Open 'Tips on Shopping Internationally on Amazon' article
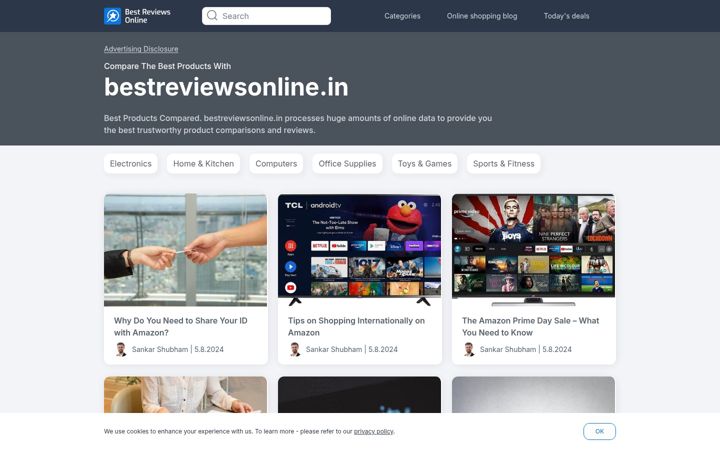 pos(356,326)
